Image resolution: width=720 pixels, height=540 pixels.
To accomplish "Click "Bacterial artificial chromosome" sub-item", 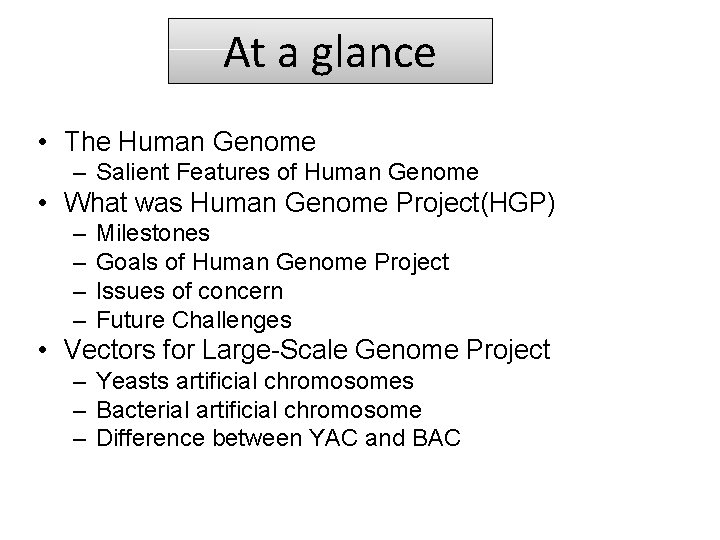I will click(259, 410).
